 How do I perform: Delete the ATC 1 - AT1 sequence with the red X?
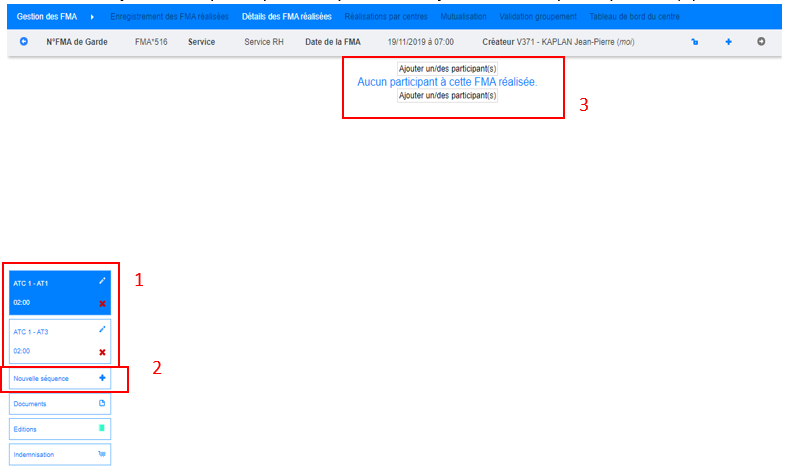tap(102, 303)
